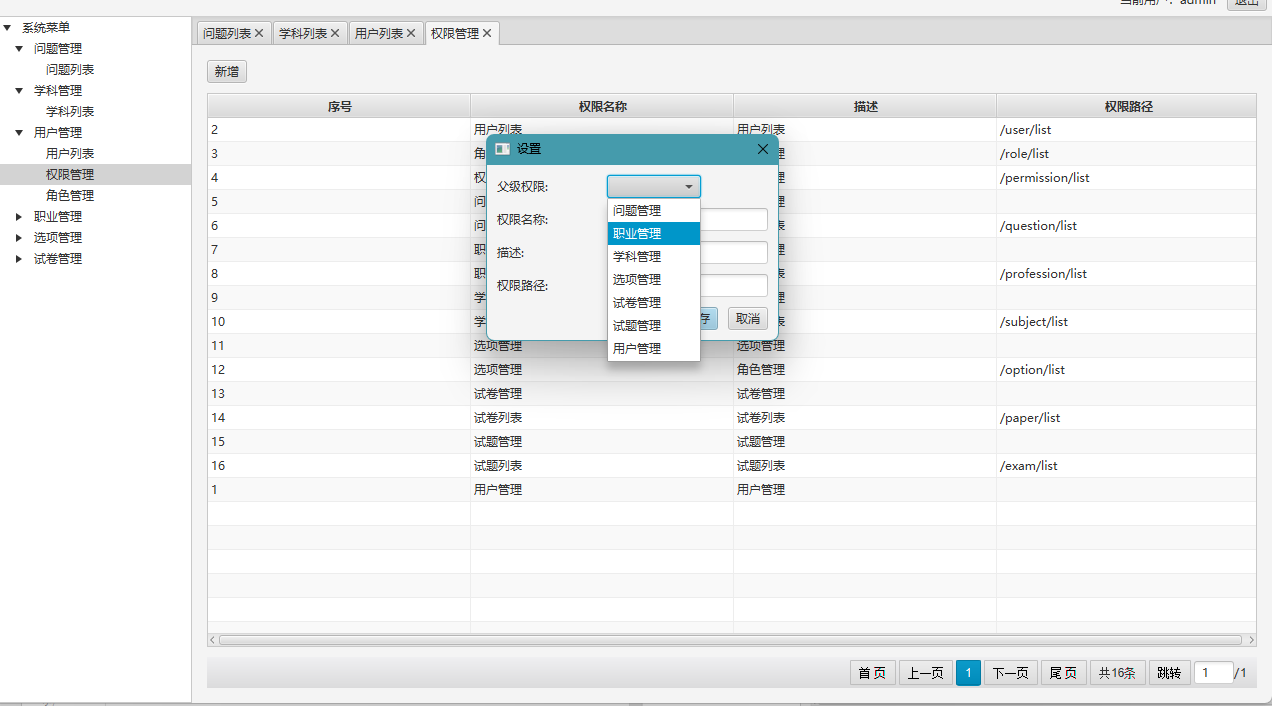The height and width of the screenshot is (706, 1272).
Task: Collapse the 用户管理 tree node
Action: coord(19,133)
